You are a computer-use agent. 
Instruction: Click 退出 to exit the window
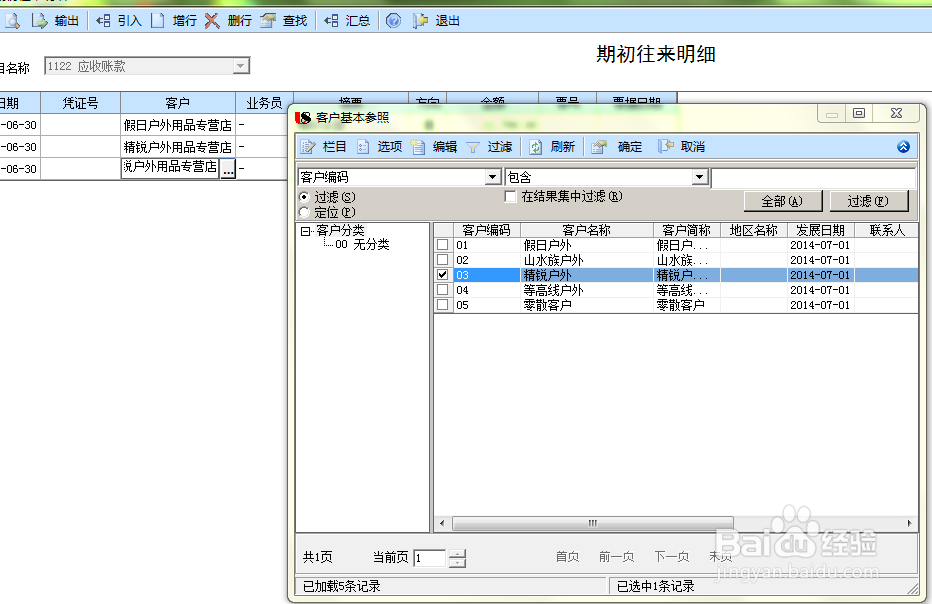(436, 21)
